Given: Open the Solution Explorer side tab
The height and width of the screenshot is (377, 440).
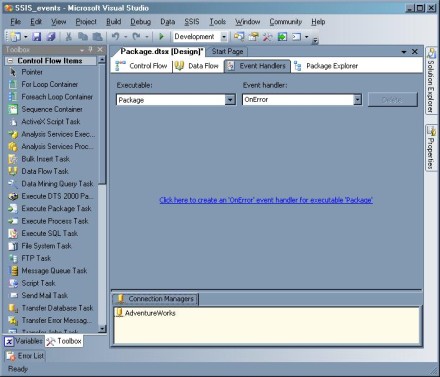Looking at the screenshot, I should (431, 81).
